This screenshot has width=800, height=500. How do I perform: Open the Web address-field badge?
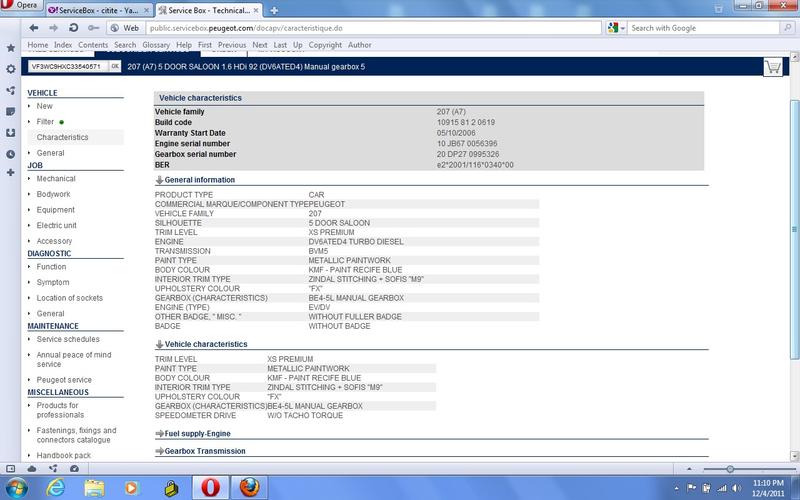(125, 28)
